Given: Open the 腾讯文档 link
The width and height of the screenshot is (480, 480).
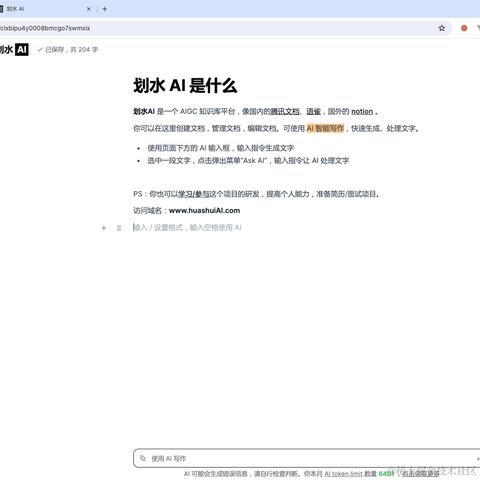Looking at the screenshot, I should [x=284, y=111].
